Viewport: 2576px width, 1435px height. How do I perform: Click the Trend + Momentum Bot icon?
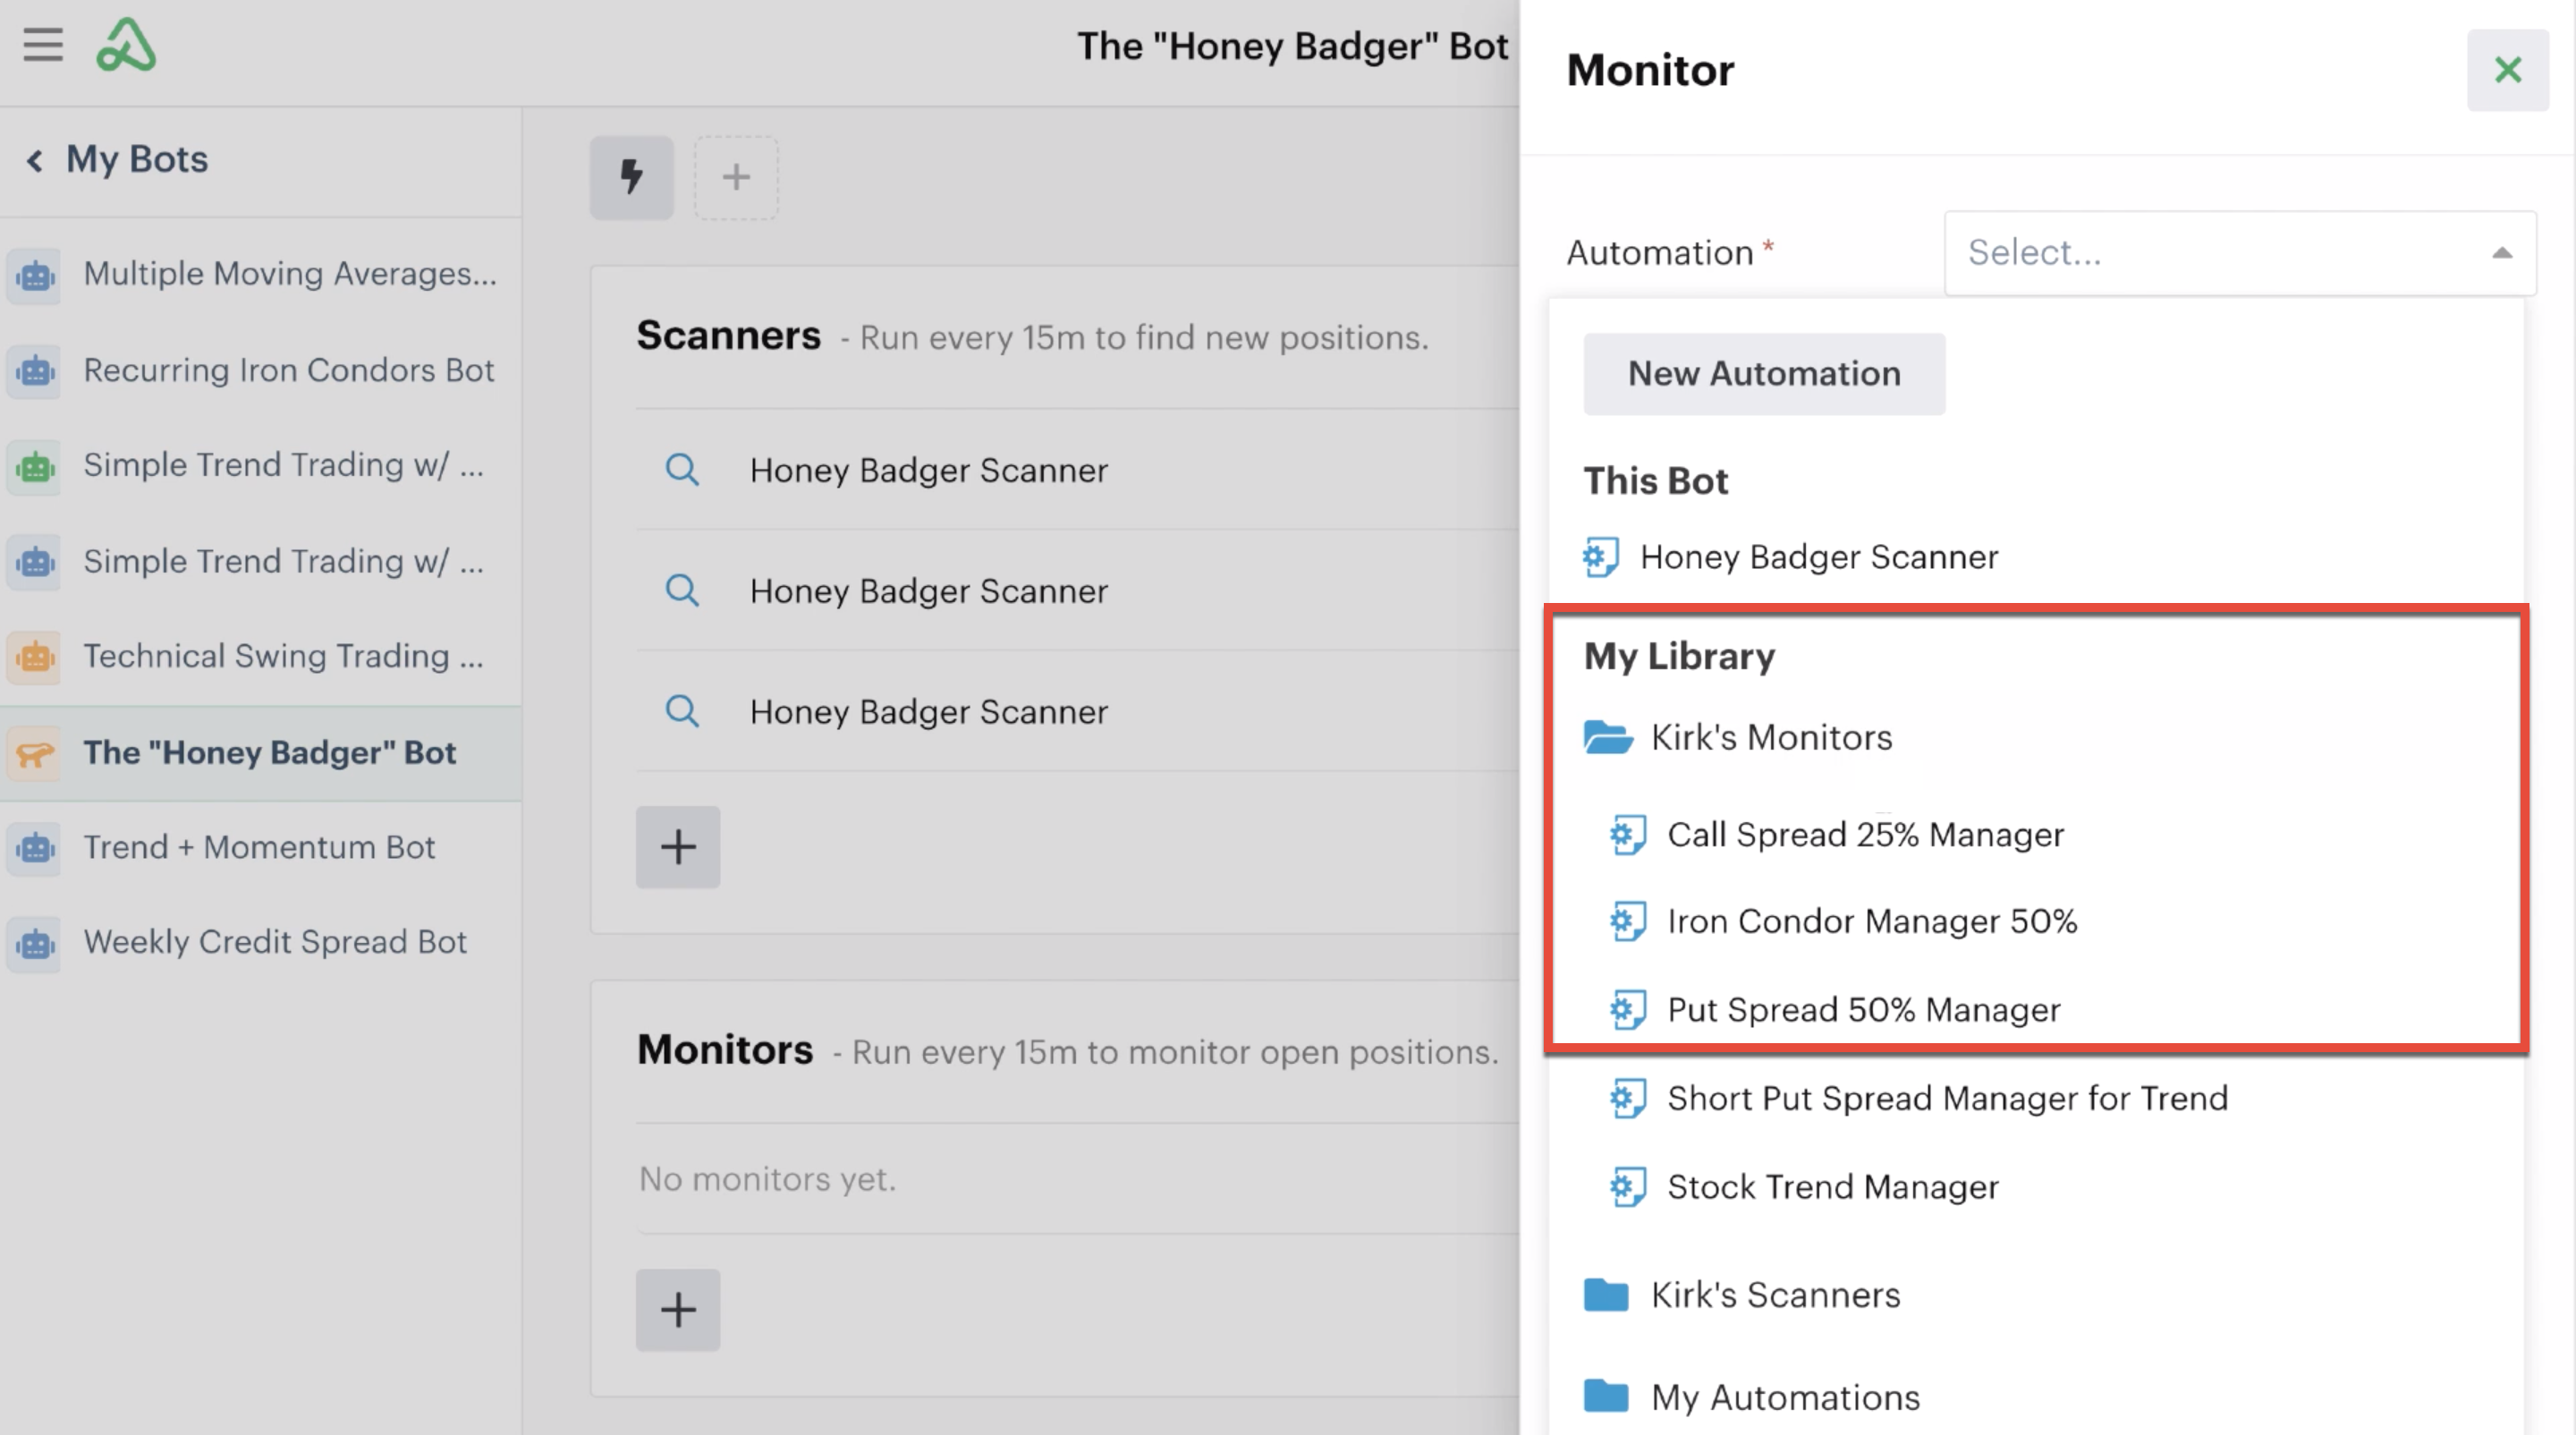(35, 848)
